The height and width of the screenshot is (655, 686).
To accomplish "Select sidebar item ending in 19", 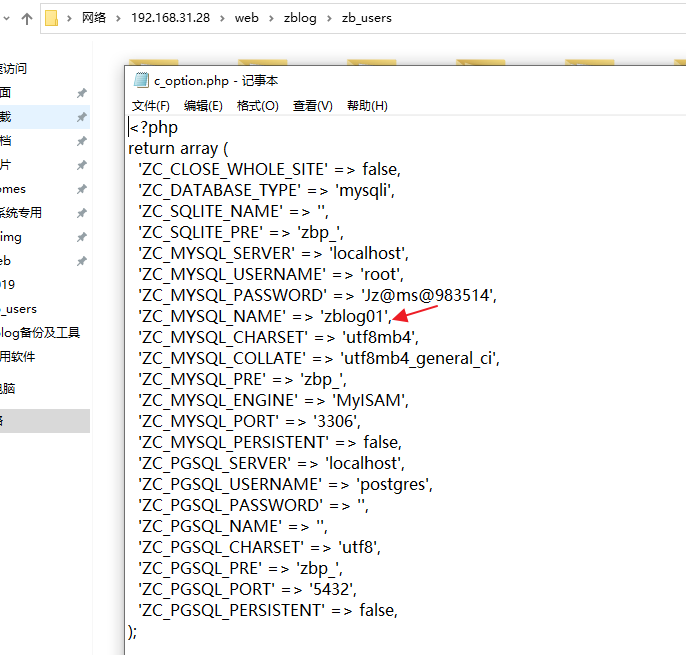I will (7, 285).
